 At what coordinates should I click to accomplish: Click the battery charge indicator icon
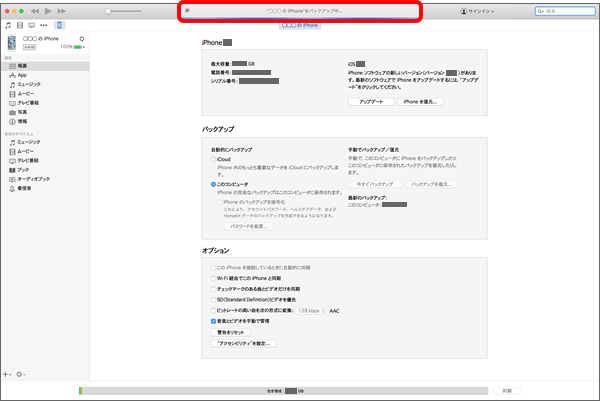78,47
